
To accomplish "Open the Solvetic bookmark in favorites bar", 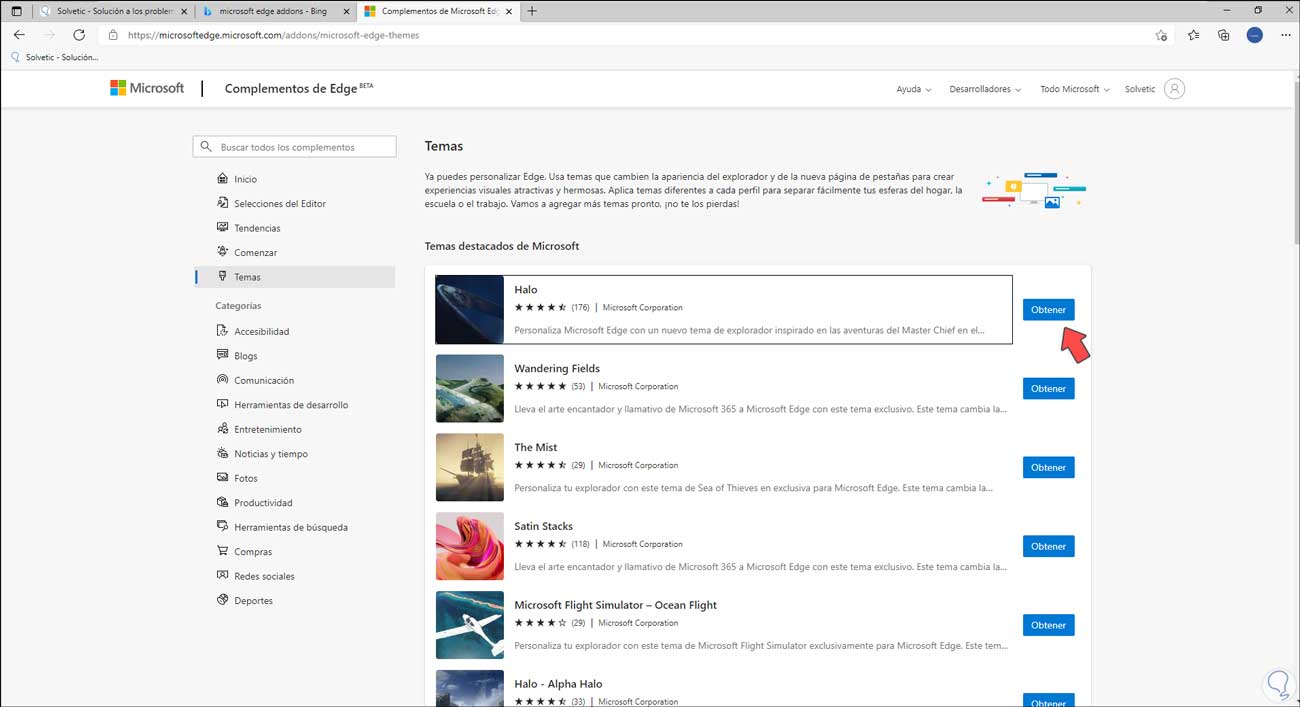I will tap(55, 57).
